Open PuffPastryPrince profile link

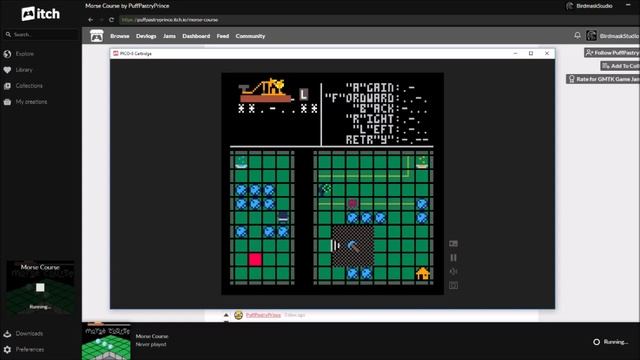click(x=263, y=315)
